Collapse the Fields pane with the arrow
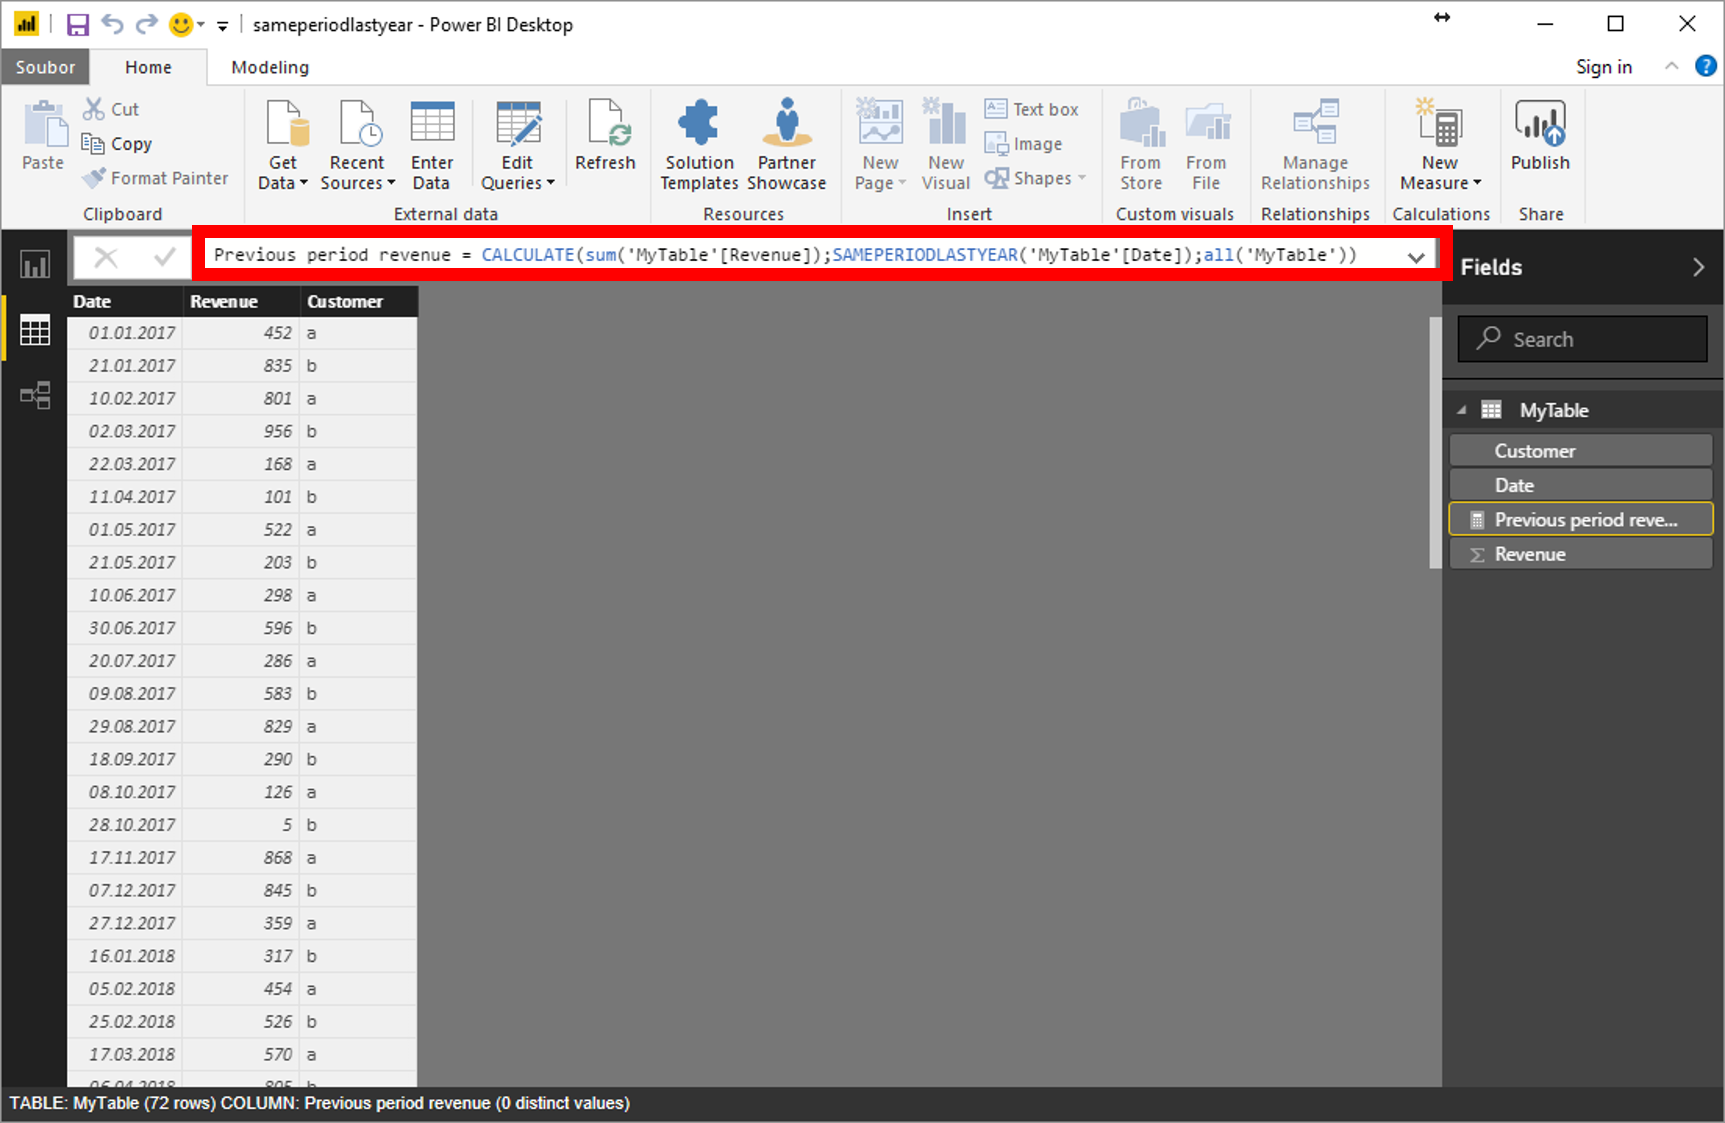Viewport: 1725px width, 1123px height. click(1698, 267)
